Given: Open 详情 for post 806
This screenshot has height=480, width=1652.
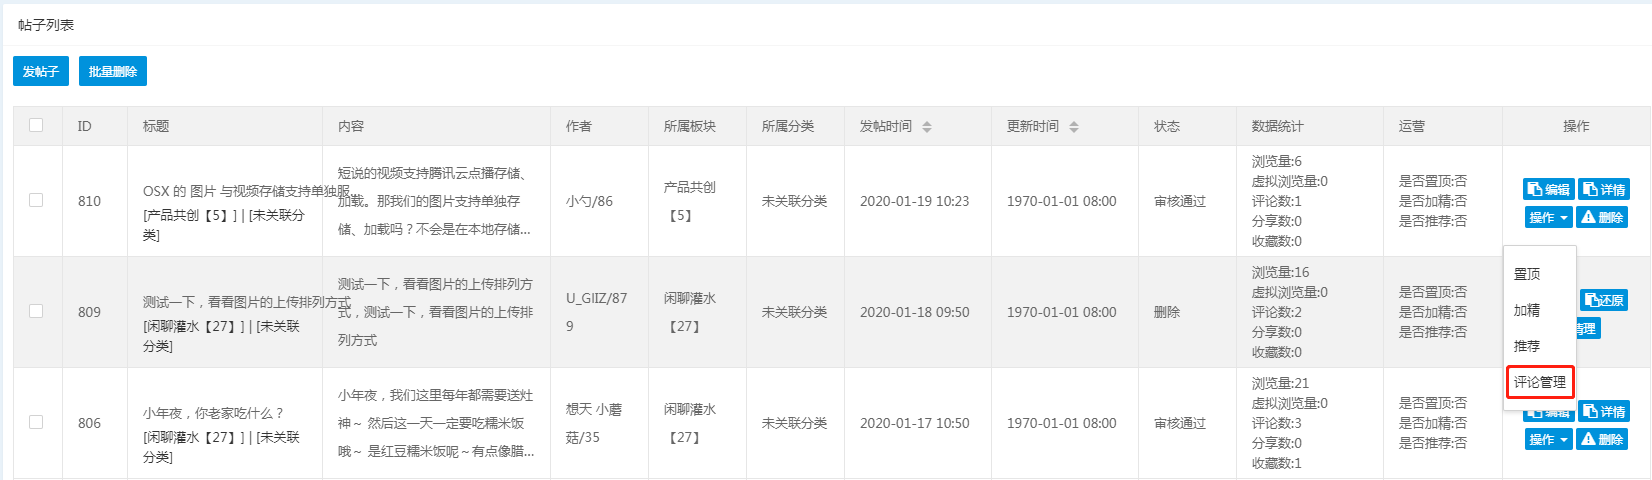Looking at the screenshot, I should pyautogui.click(x=1604, y=411).
